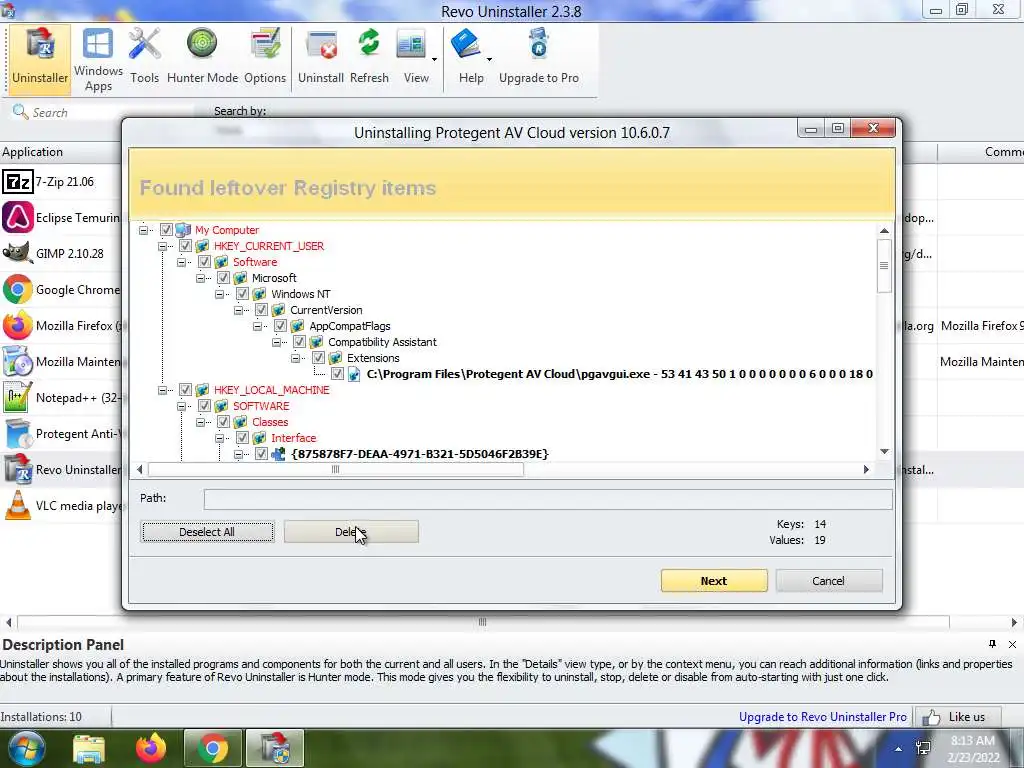
Task: Select the Protegent Anti-Virus application icon
Action: pyautogui.click(x=18, y=434)
